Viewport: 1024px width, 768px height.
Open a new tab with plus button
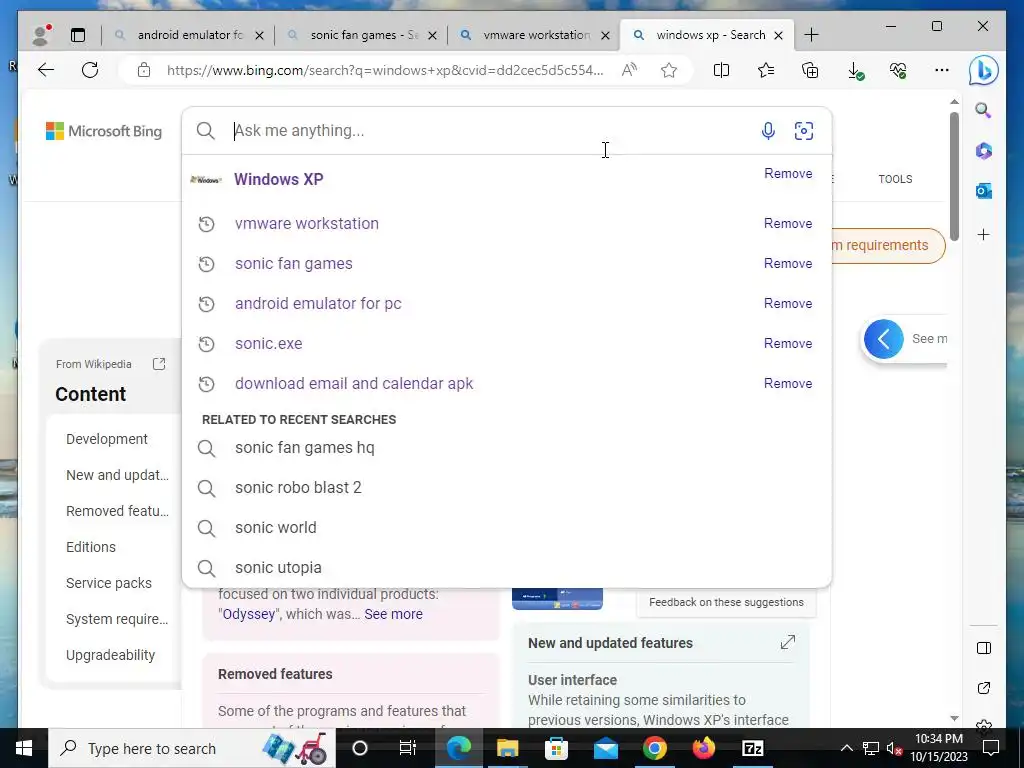811,35
